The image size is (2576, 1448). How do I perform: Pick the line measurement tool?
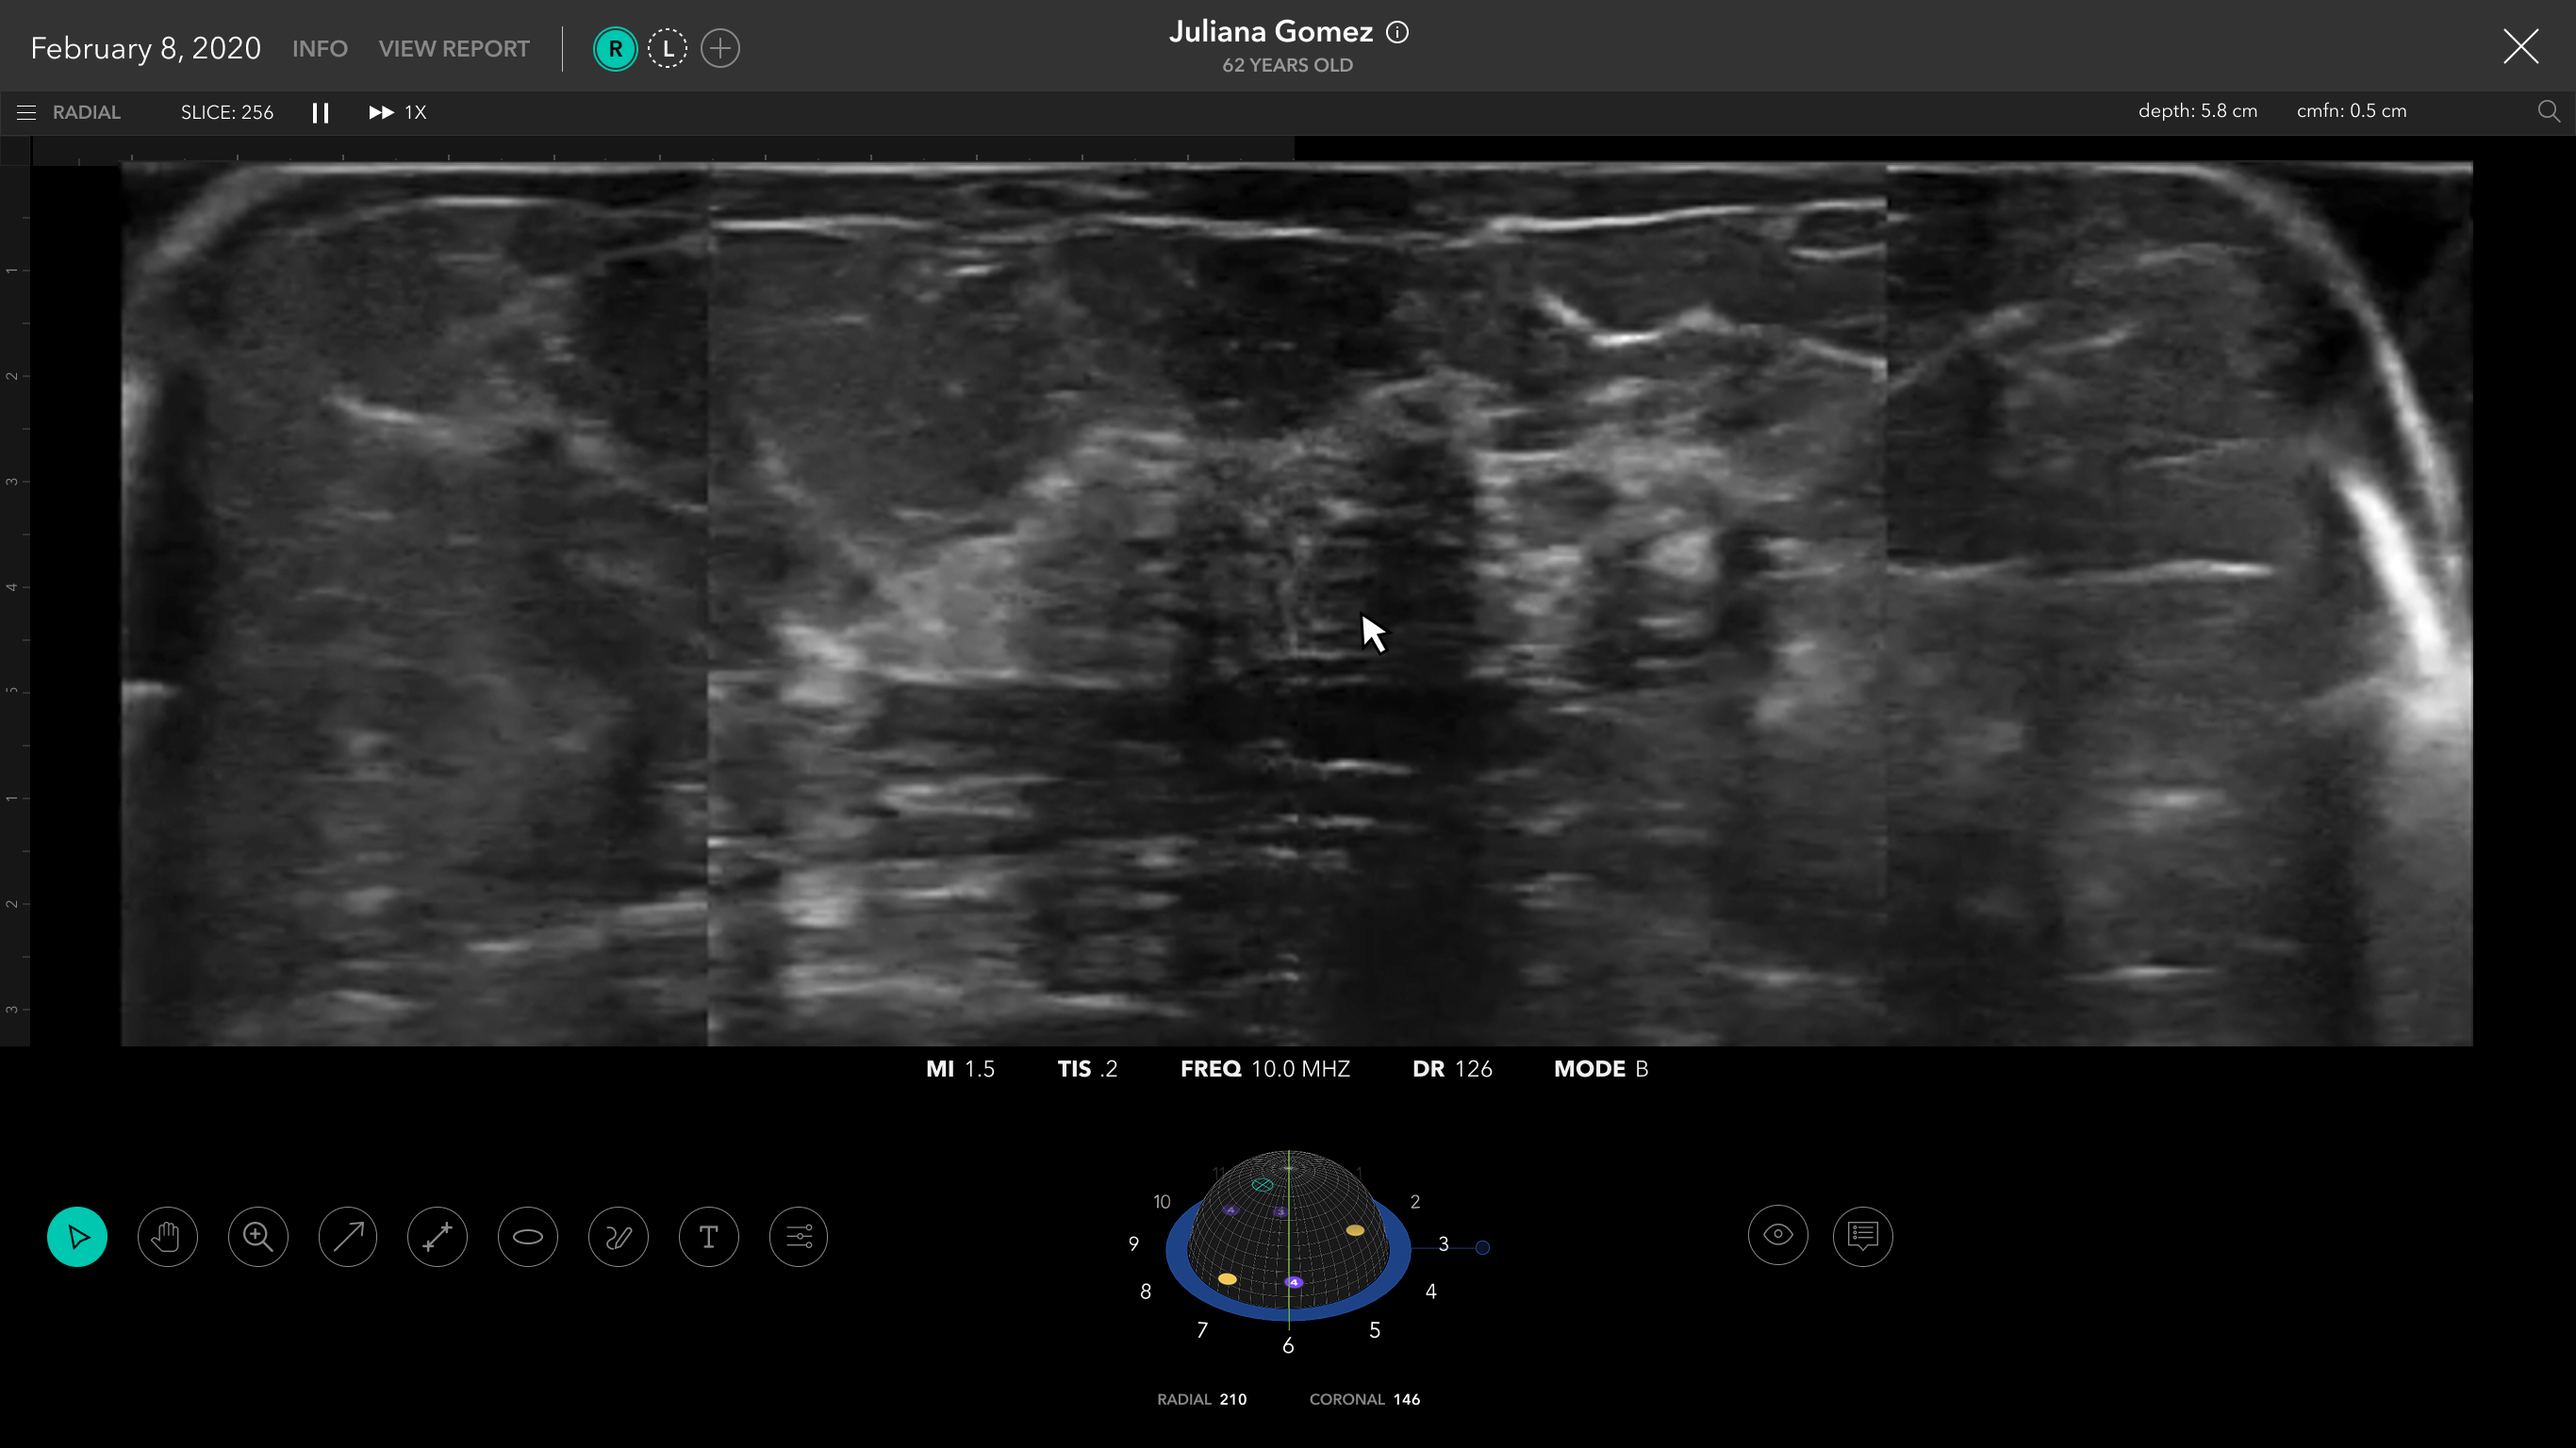click(437, 1237)
